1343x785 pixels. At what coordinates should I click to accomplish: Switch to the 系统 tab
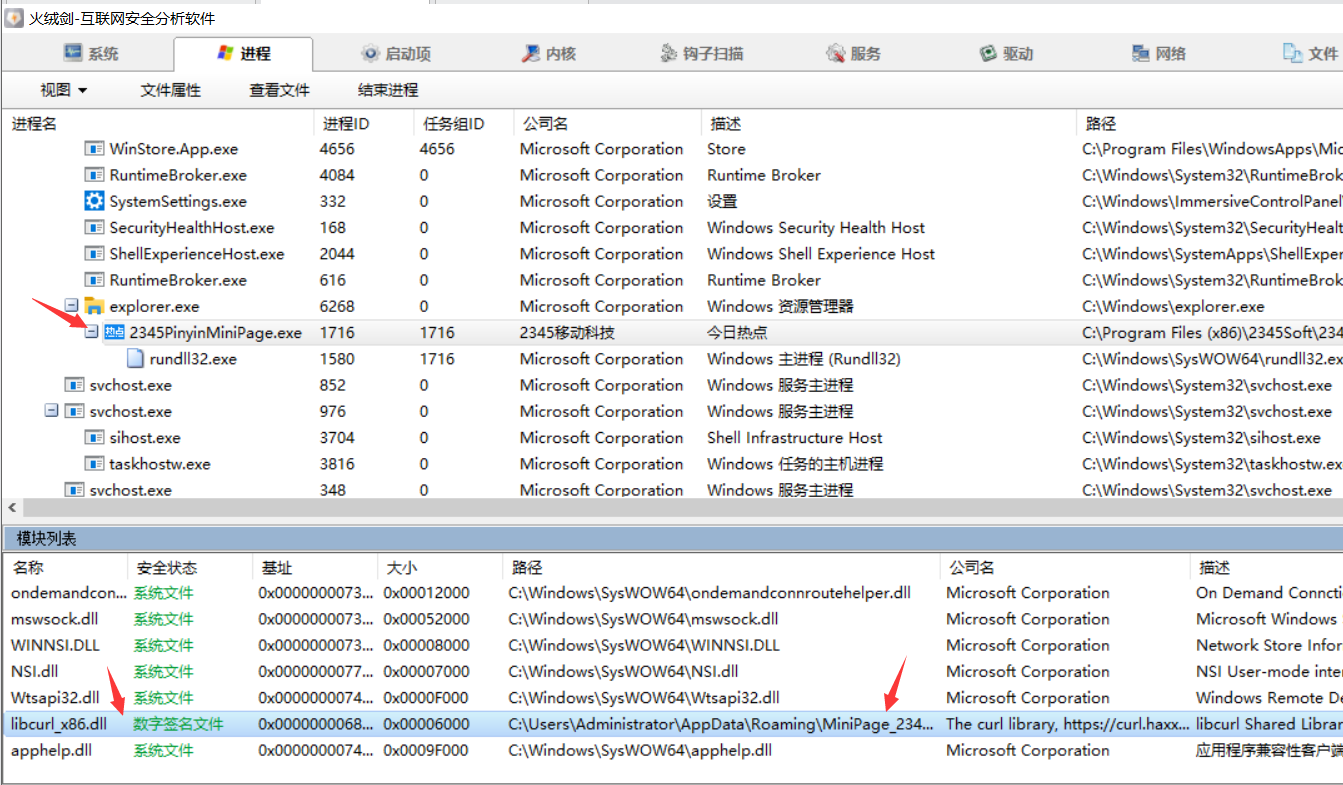[x=91, y=54]
